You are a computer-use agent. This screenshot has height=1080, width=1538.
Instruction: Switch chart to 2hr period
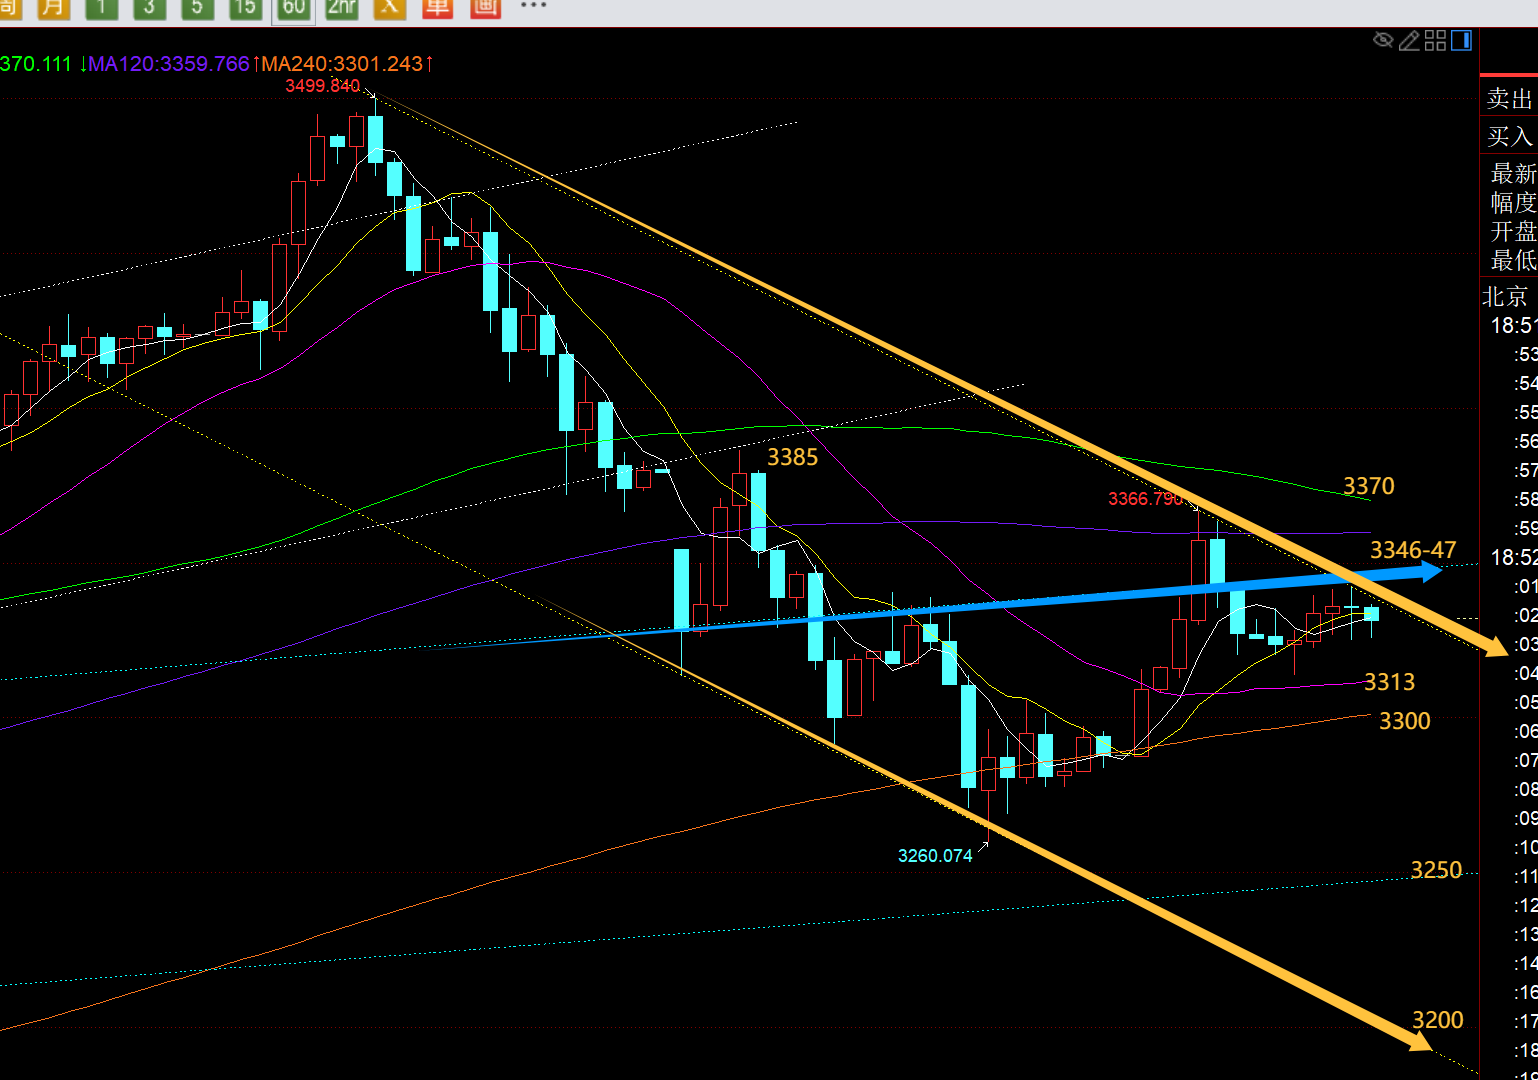pyautogui.click(x=341, y=8)
